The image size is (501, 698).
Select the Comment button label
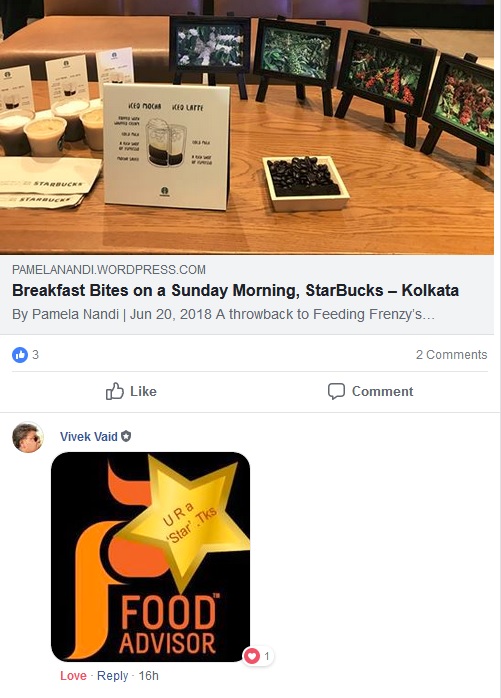click(x=382, y=391)
